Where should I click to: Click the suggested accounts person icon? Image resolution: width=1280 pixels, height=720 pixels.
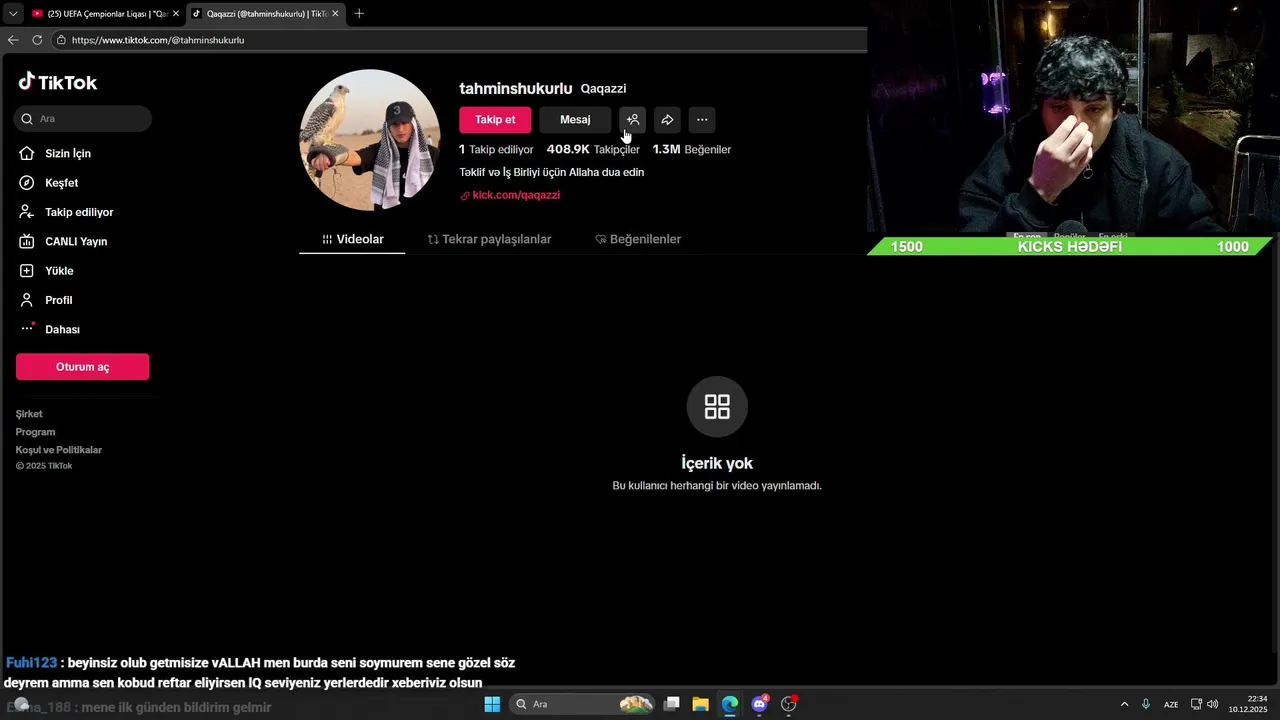click(632, 120)
